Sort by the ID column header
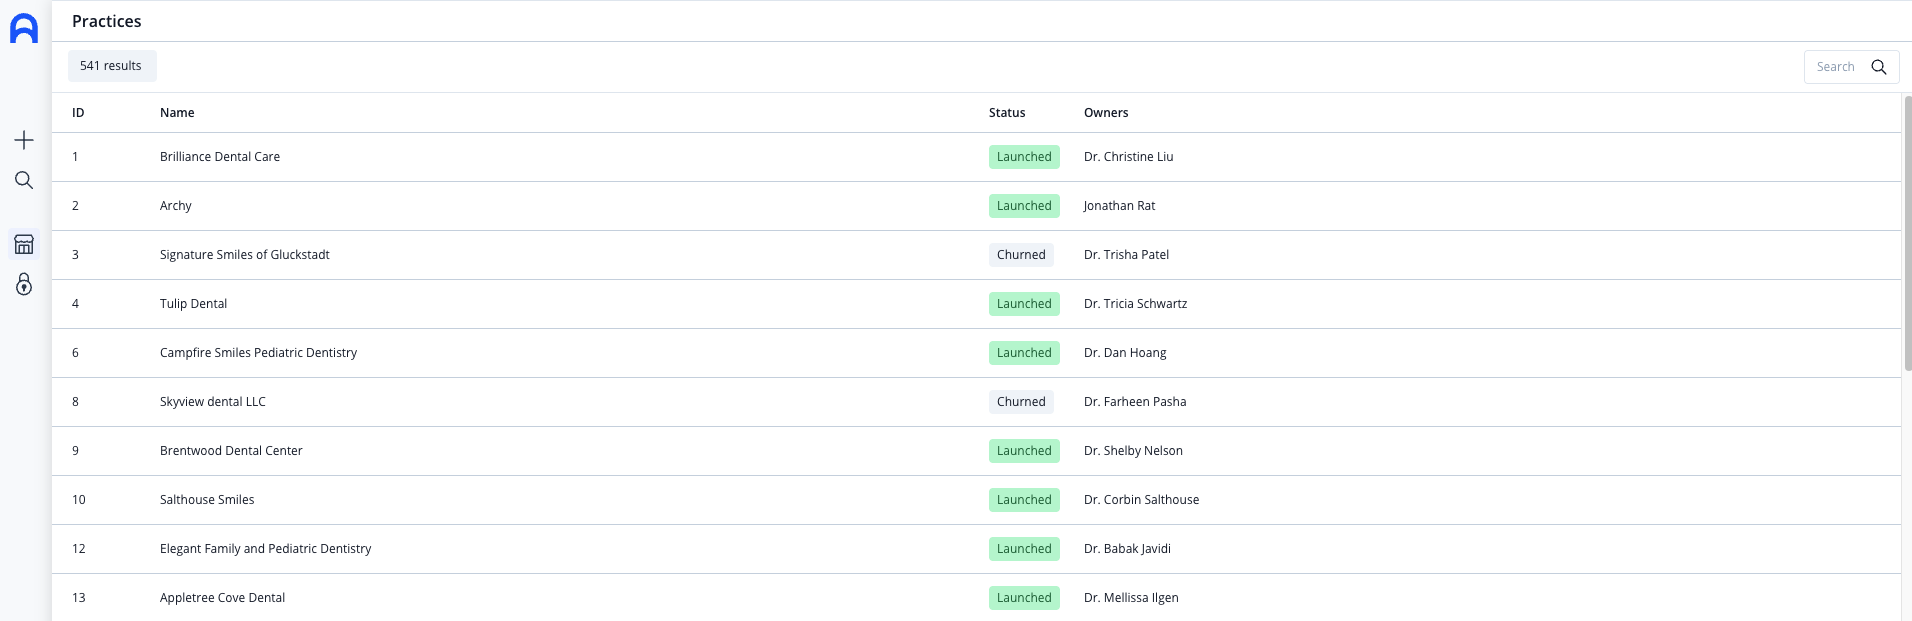Viewport: 1912px width, 621px height. point(78,113)
